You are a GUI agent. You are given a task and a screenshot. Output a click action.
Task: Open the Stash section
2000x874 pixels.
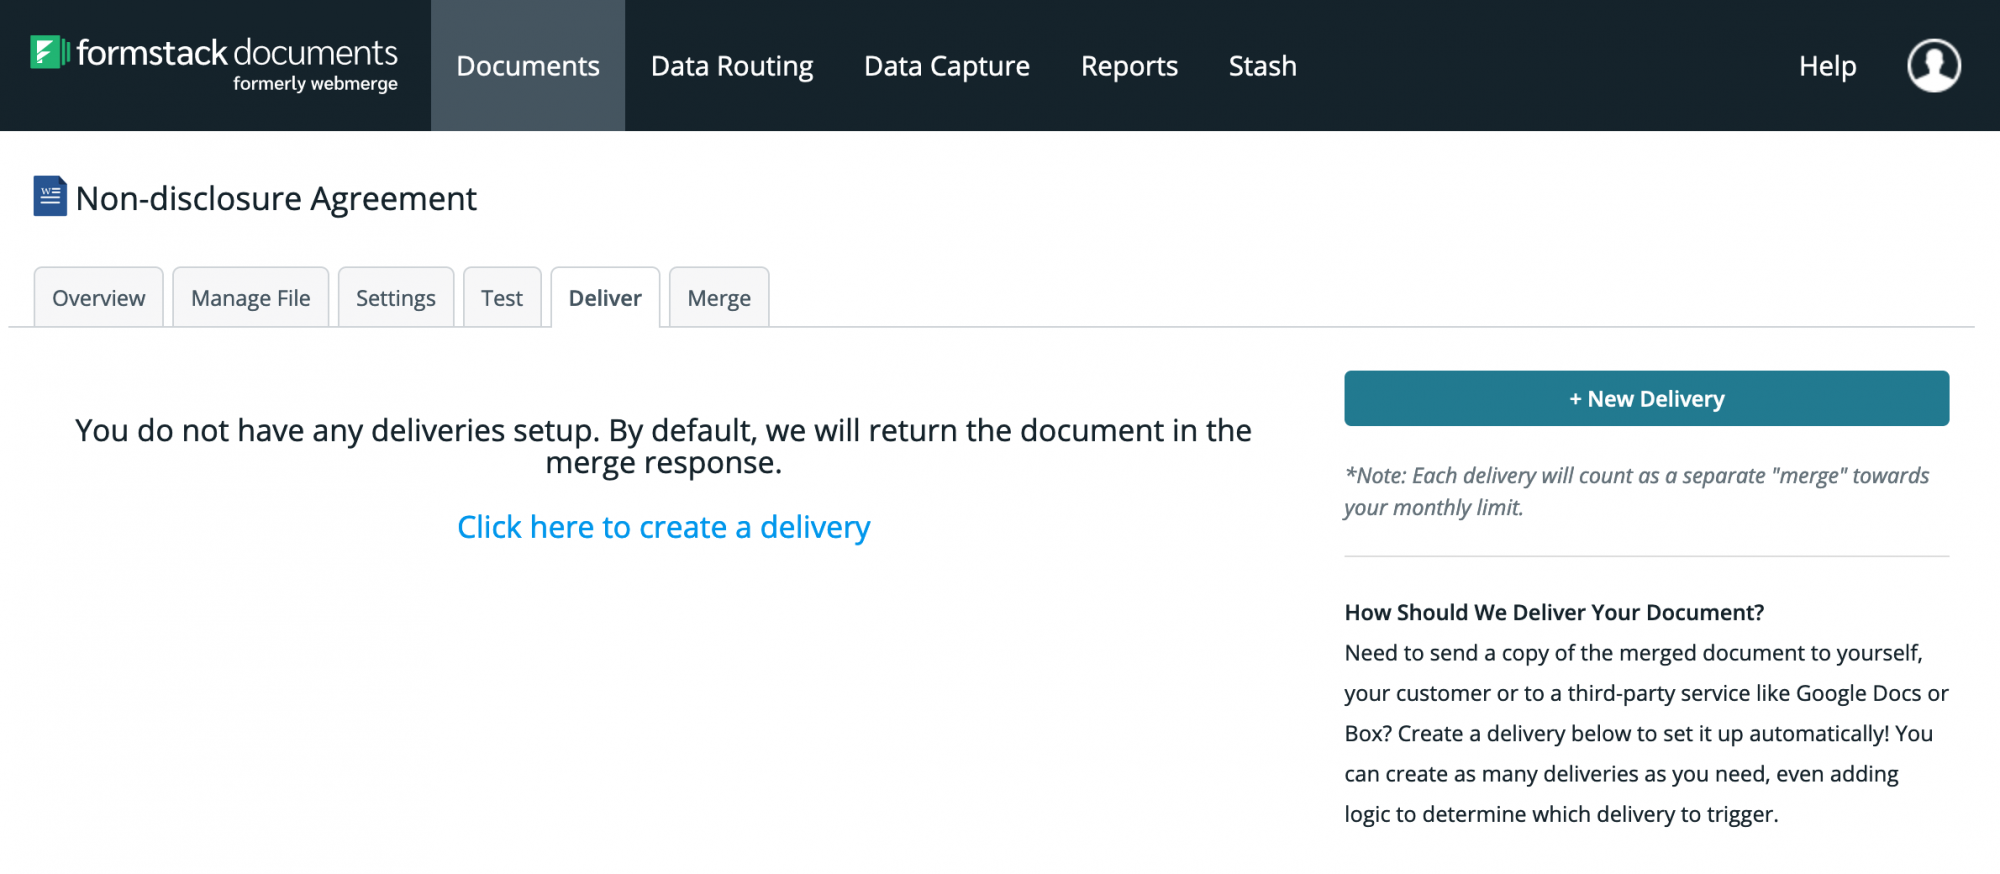click(1262, 66)
